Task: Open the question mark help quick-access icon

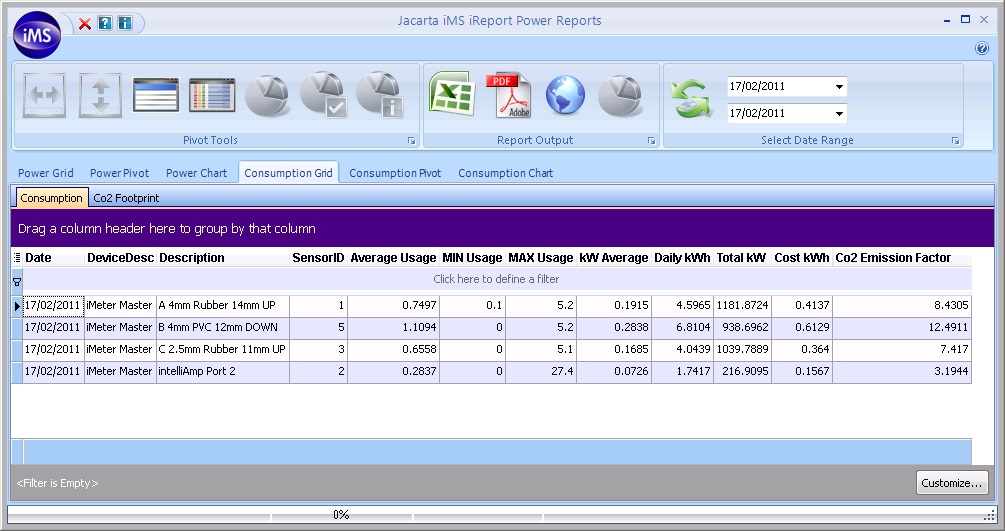Action: click(x=104, y=24)
